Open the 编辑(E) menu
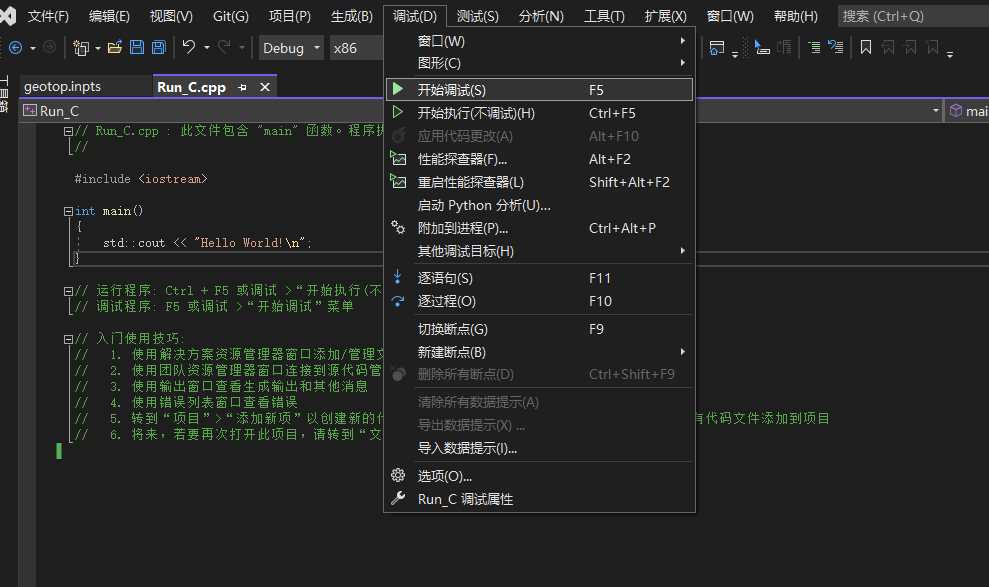The width and height of the screenshot is (989, 587). point(109,16)
